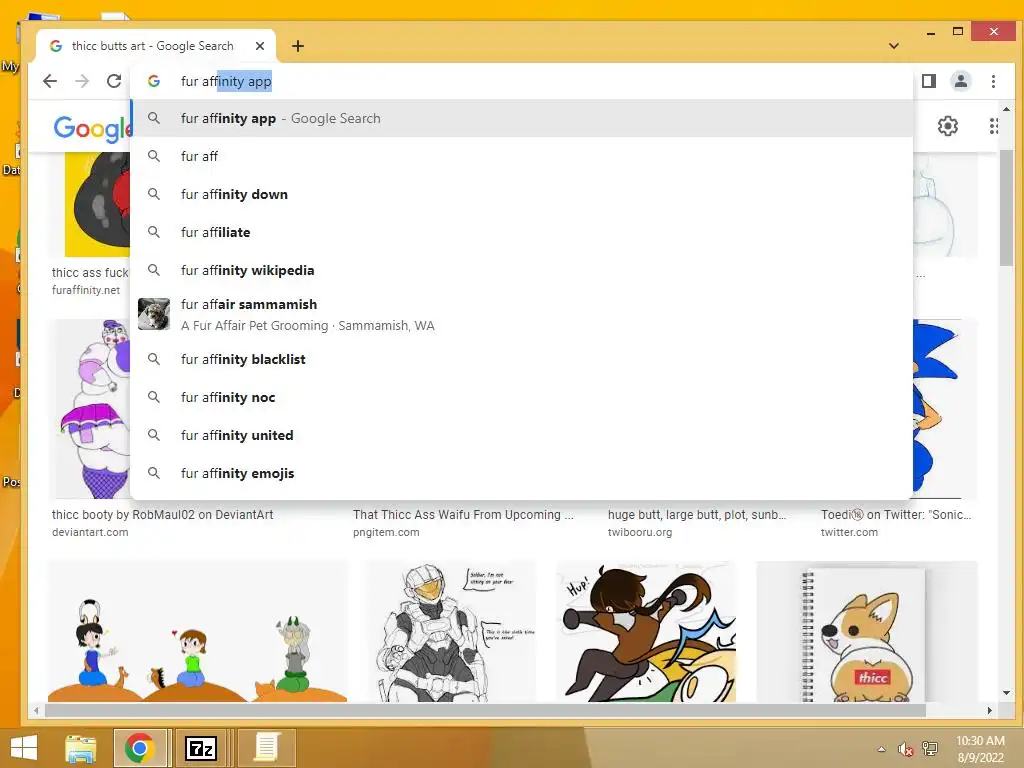Go back to the previous page
Screen dimensions: 1024x768
(x=50, y=81)
